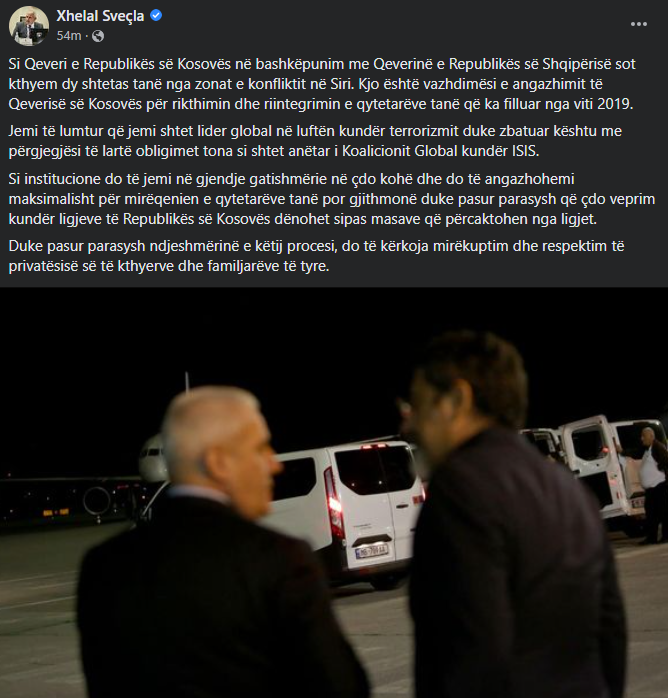Open the 54m timestamp link
This screenshot has width=668, height=698.
(x=69, y=36)
